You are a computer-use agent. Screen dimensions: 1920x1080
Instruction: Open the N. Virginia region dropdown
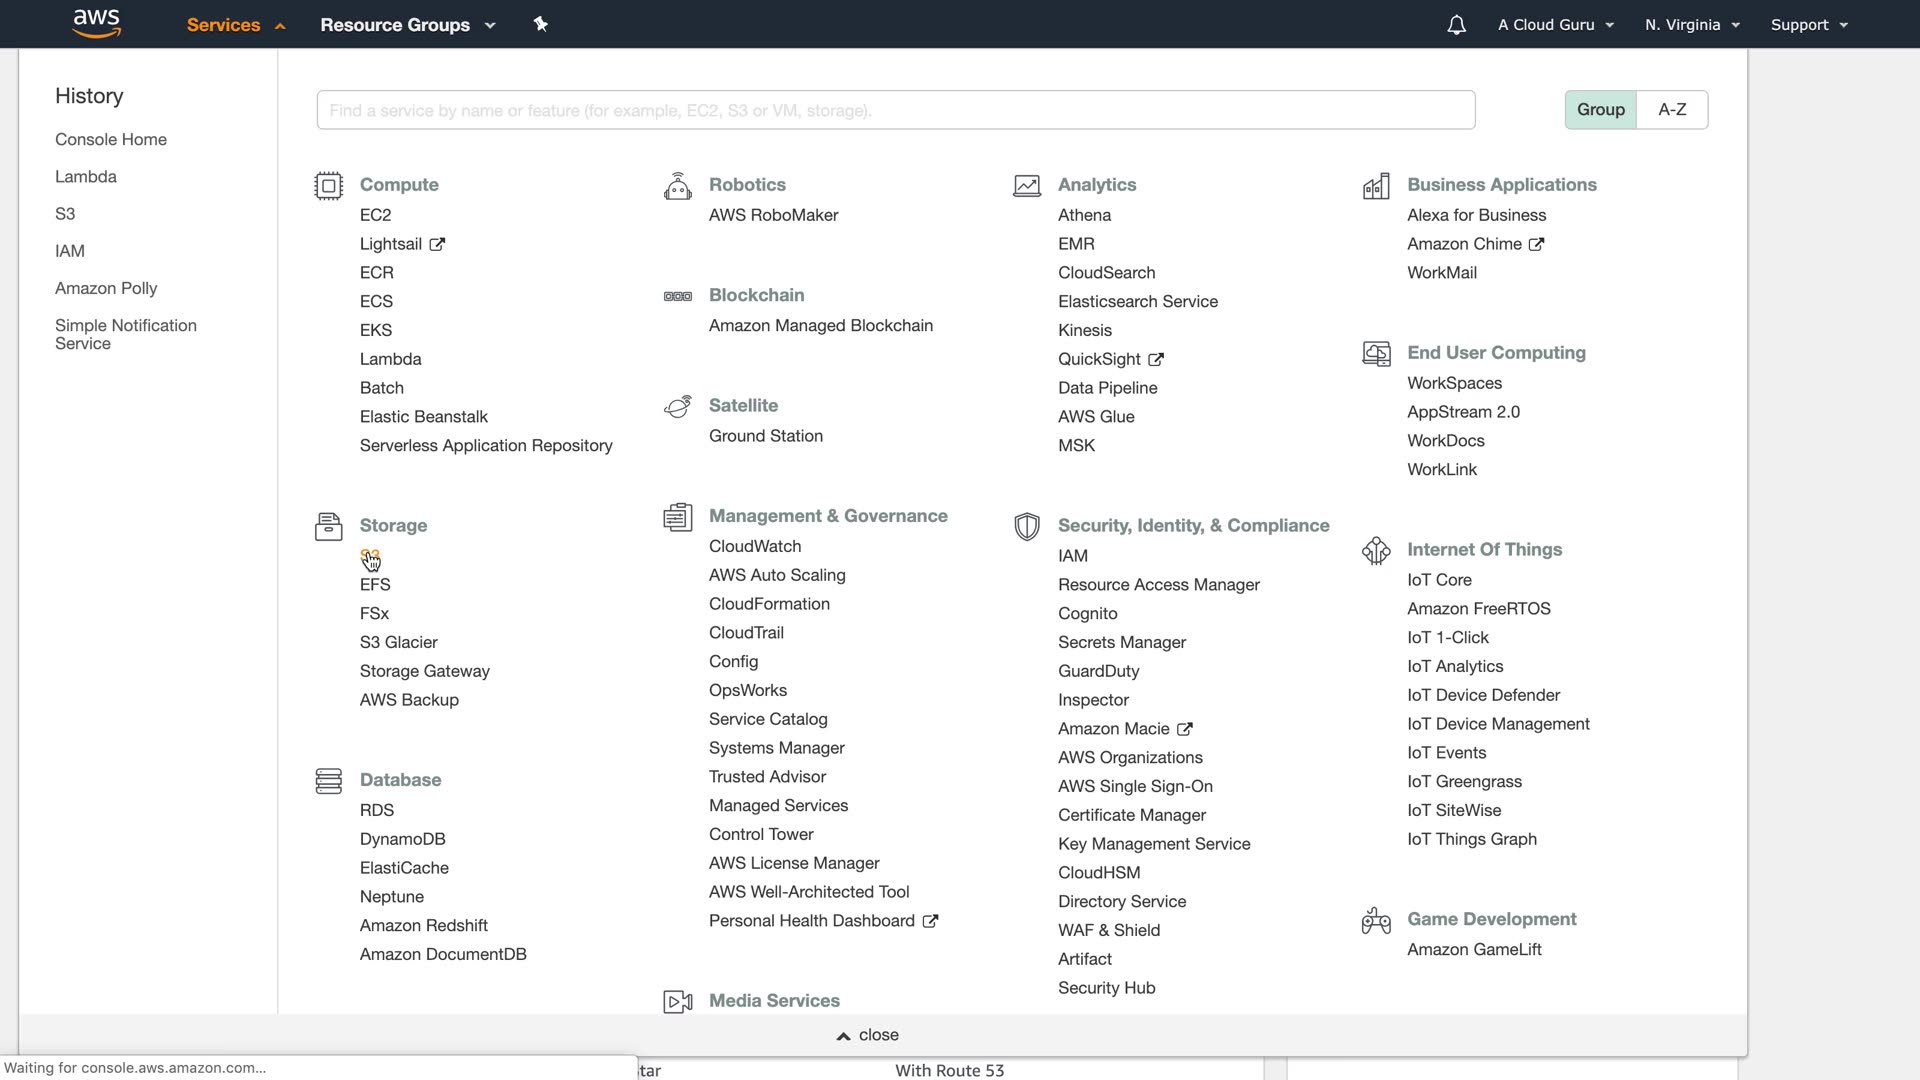(1692, 25)
